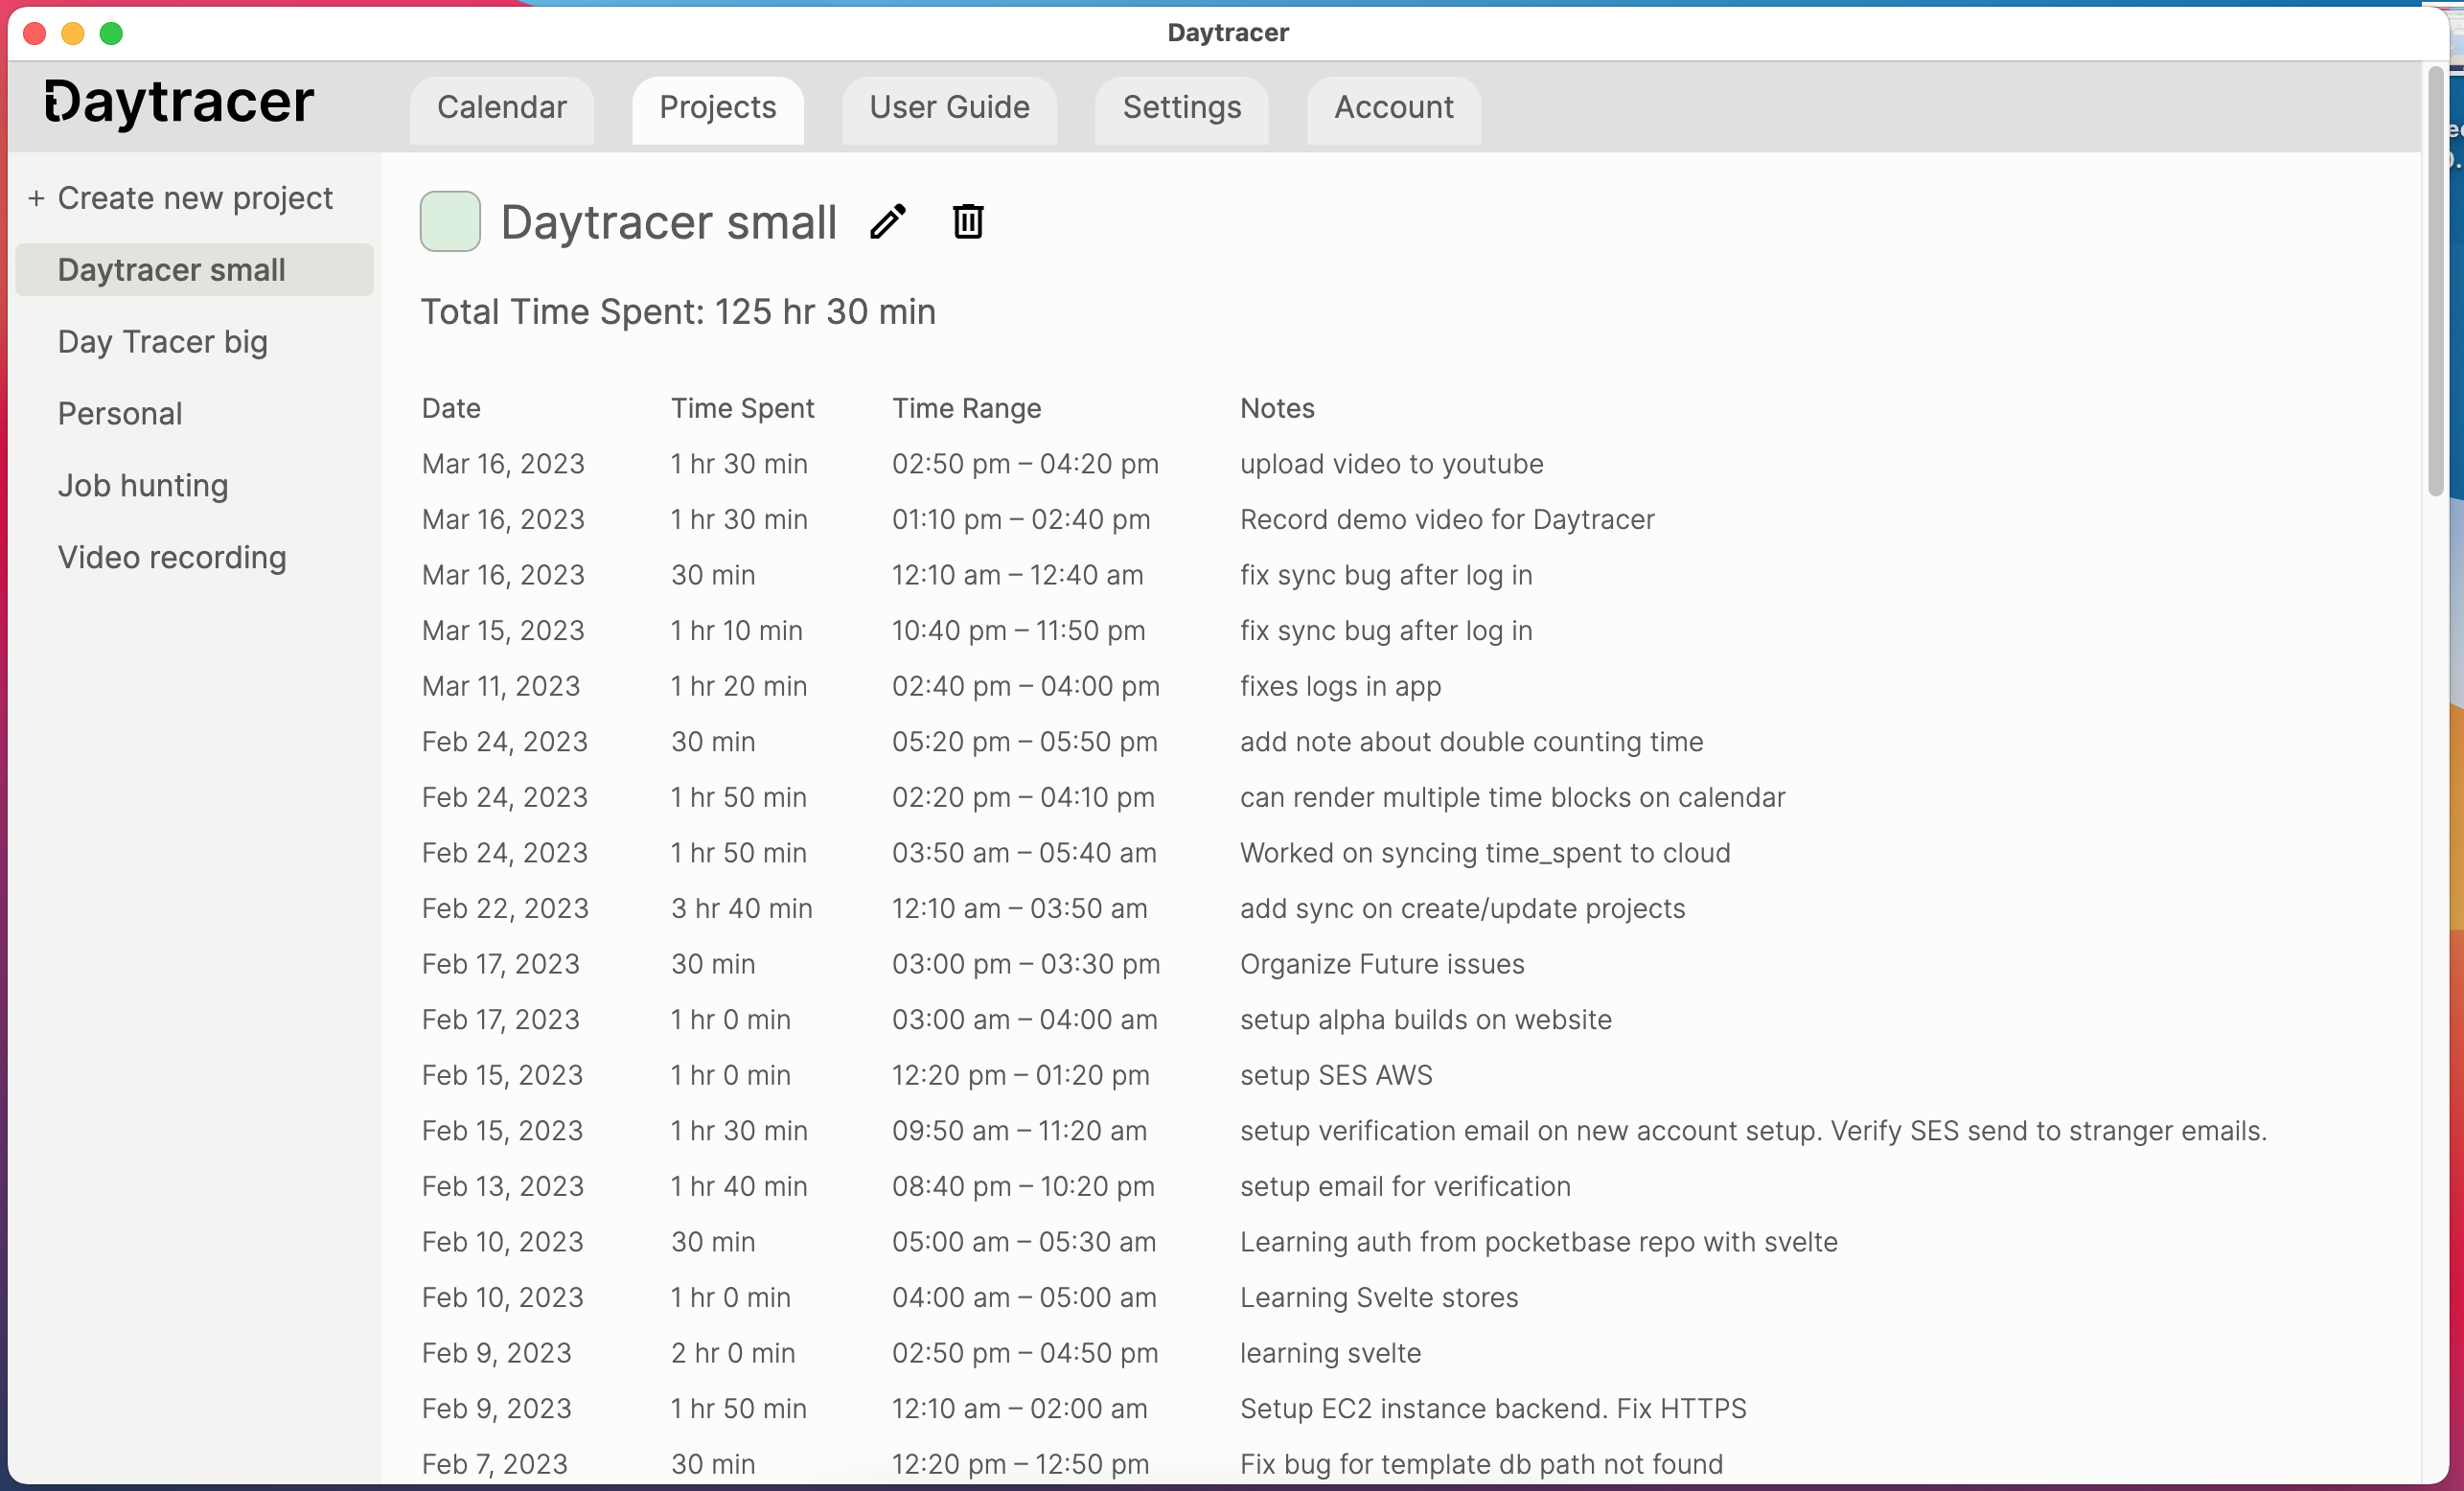Click 'Worked on syncing time_spent to cloud'
The width and height of the screenshot is (2464, 1491).
[1485, 853]
